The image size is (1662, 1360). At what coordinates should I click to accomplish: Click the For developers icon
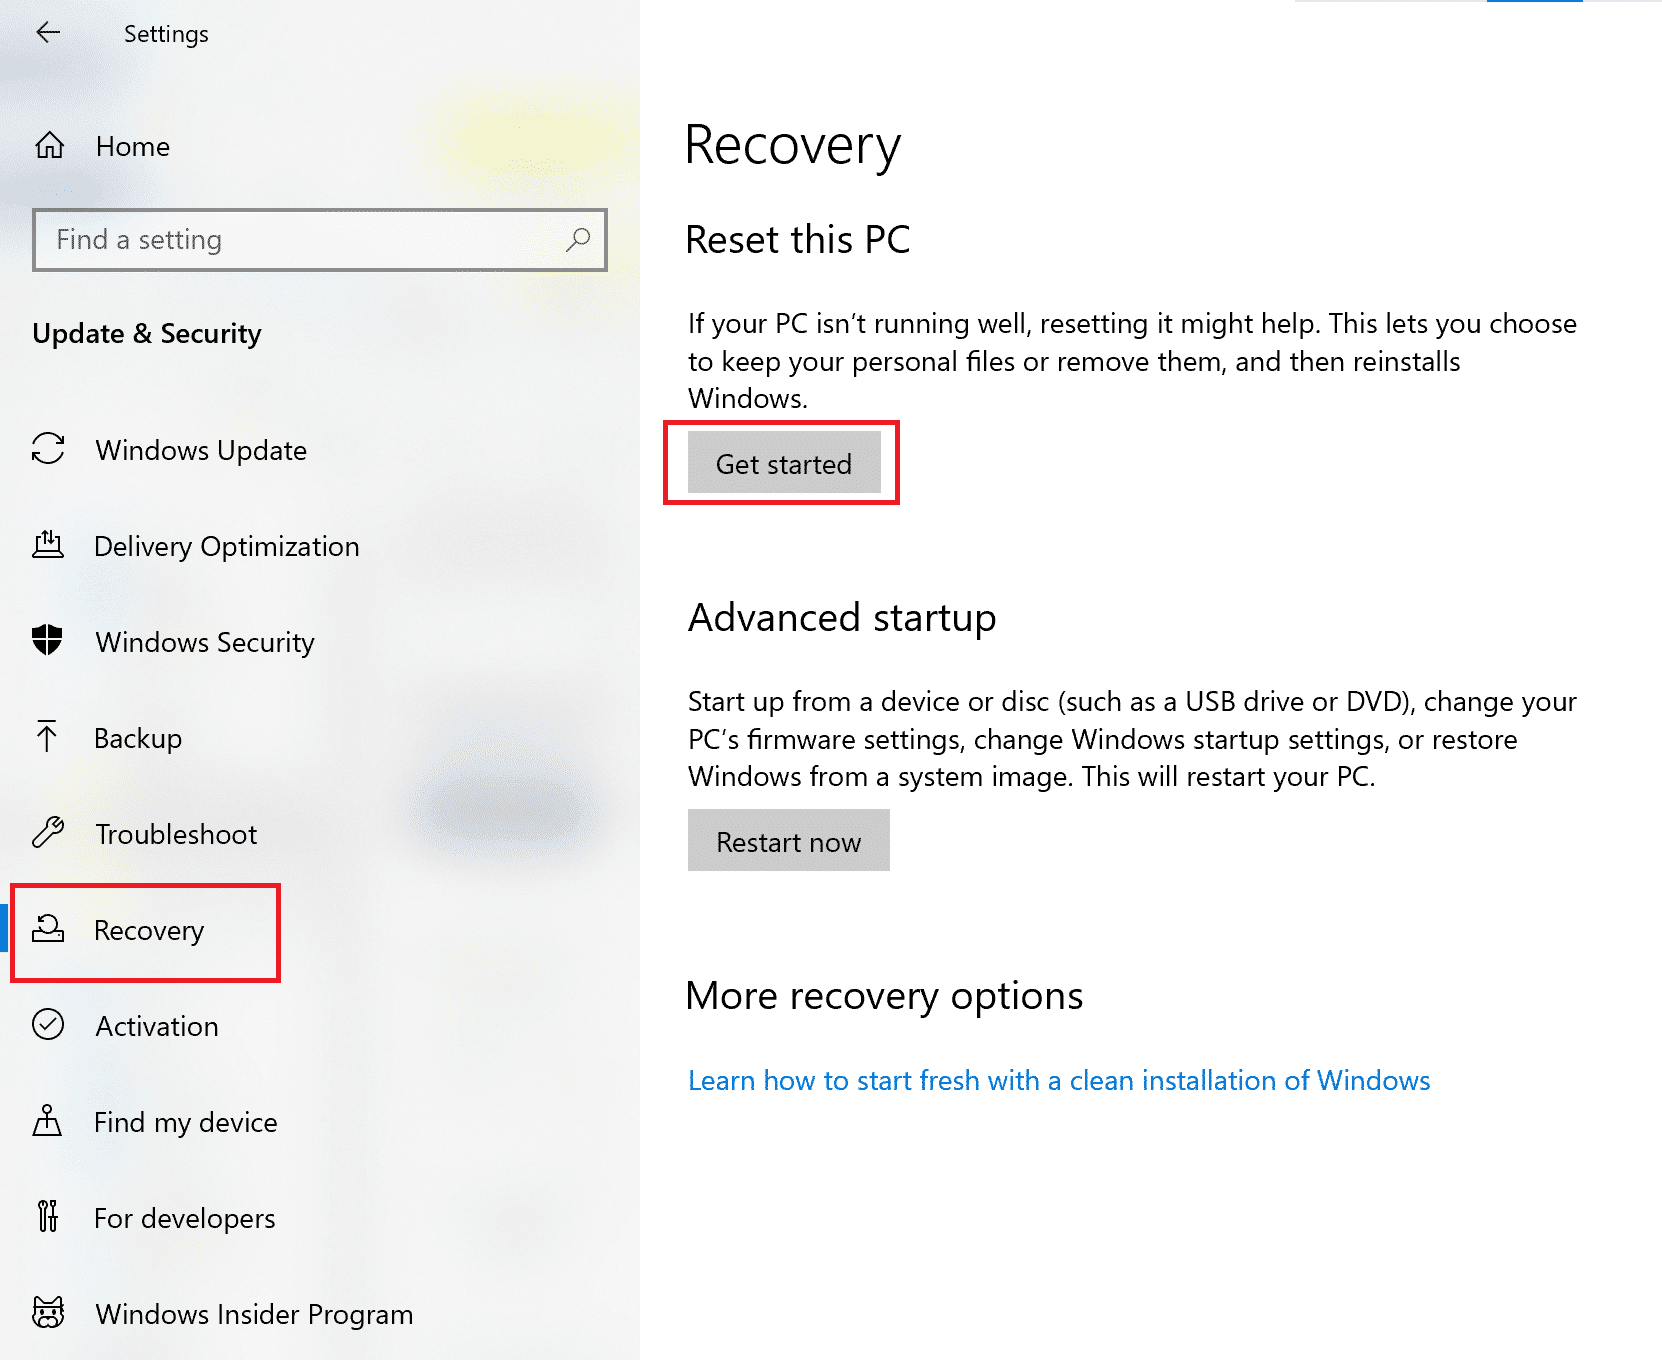[x=47, y=1218]
